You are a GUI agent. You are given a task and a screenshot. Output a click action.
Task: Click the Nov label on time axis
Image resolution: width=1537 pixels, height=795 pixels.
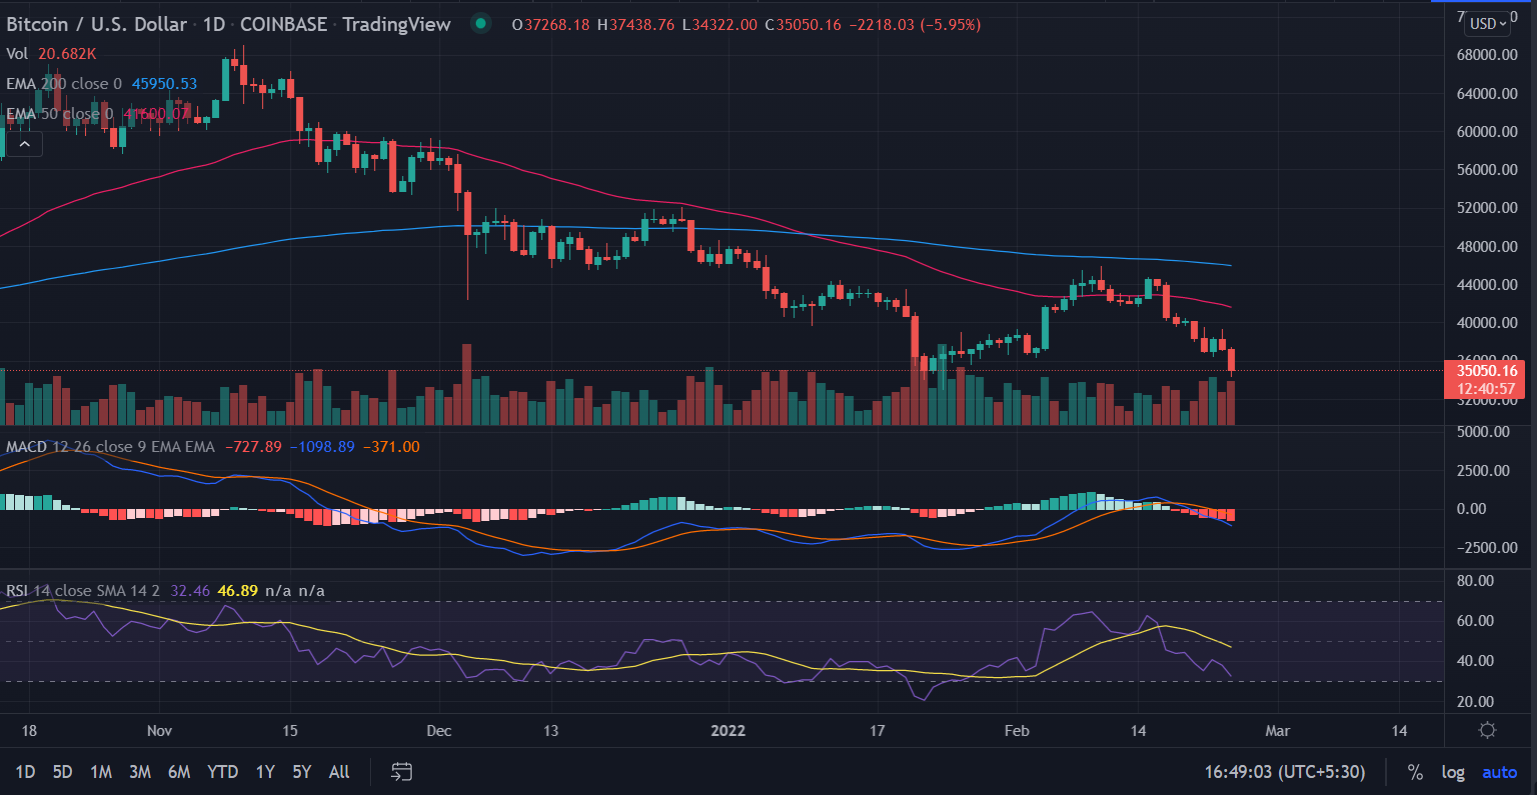tap(159, 731)
